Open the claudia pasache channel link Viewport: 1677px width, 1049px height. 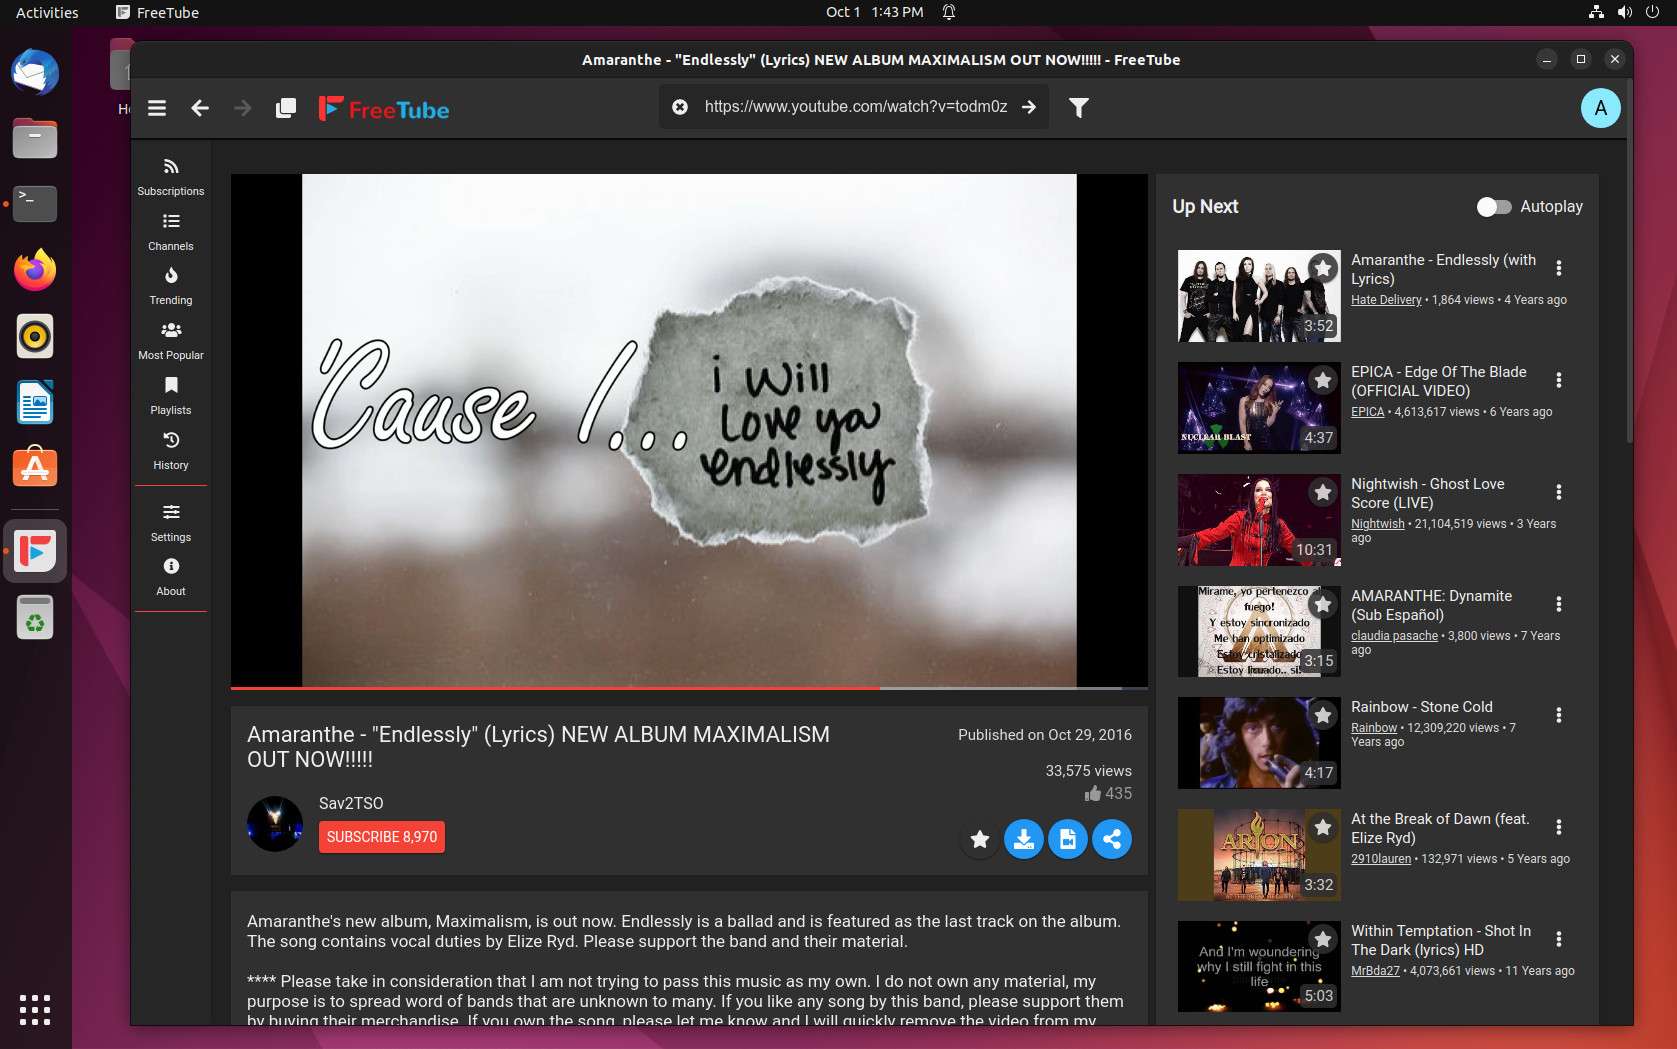pos(1394,636)
